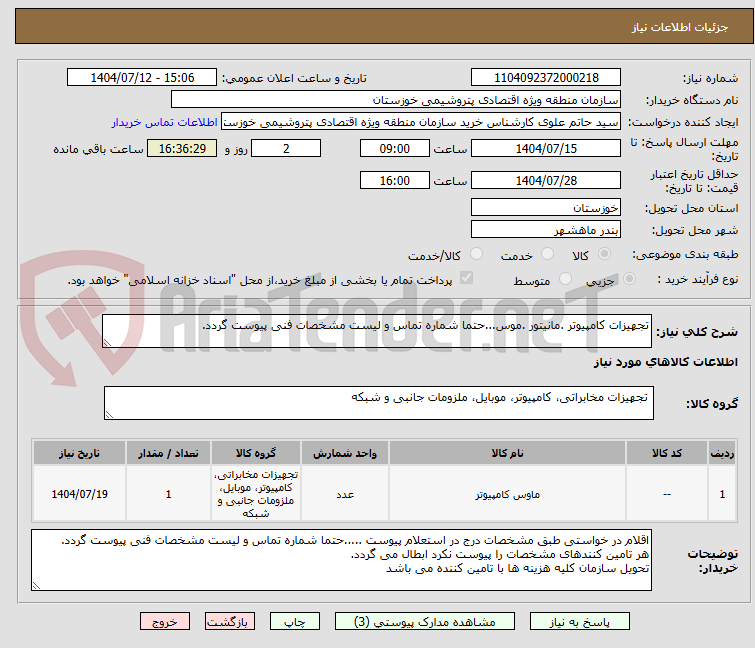
Task: Click the شهر محل تحویل field بندر ماهشهر
Action: (546, 230)
